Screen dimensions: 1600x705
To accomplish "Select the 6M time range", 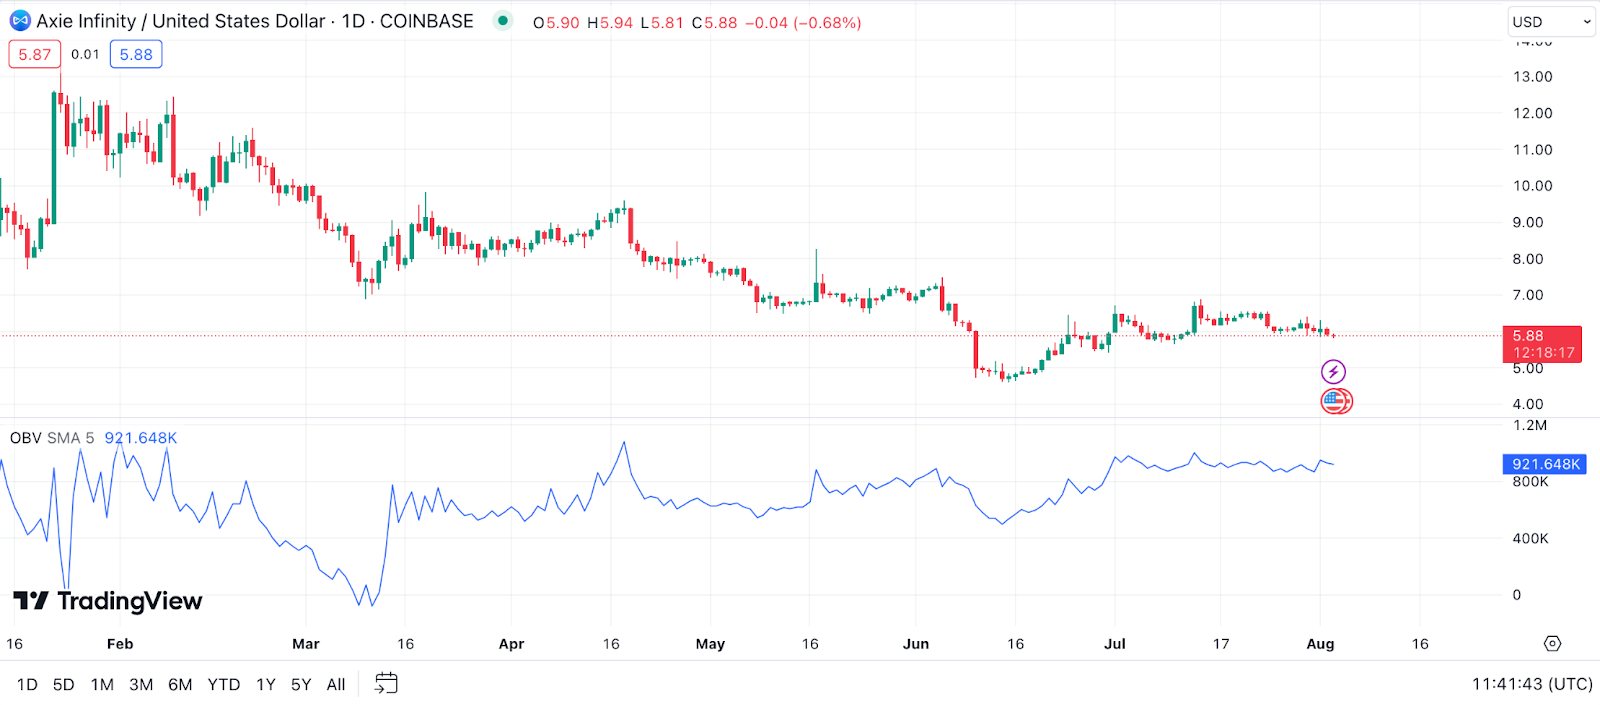I will tap(180, 685).
